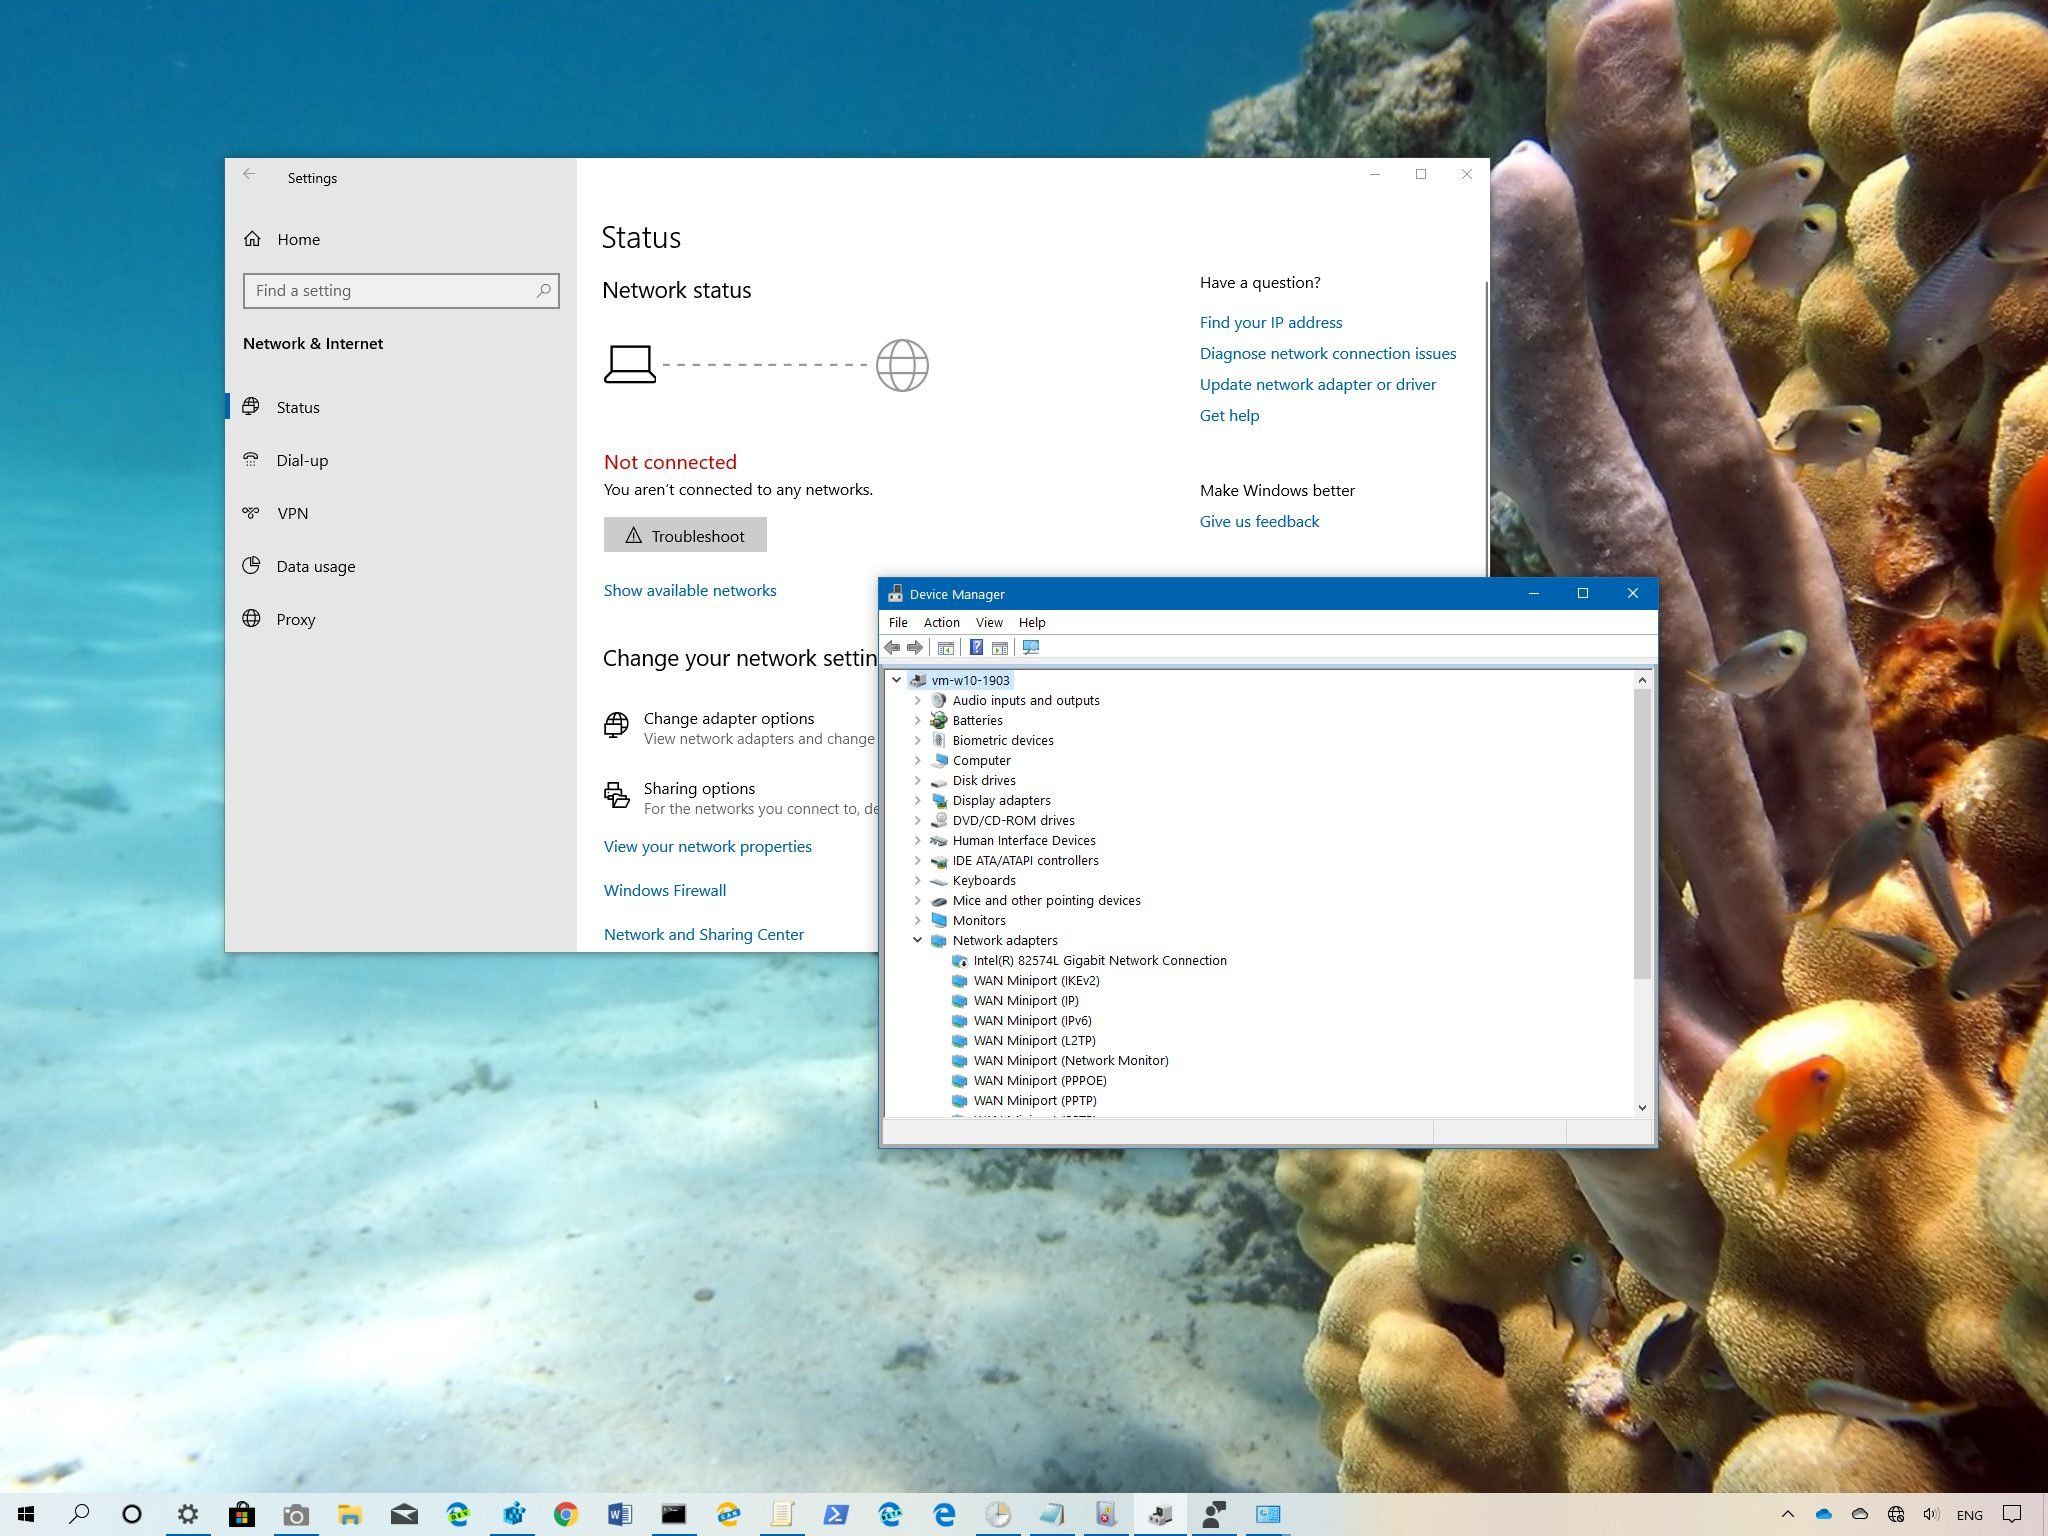Viewport: 2048px width, 1536px height.
Task: Open the View menu in Device Manager
Action: pos(989,622)
